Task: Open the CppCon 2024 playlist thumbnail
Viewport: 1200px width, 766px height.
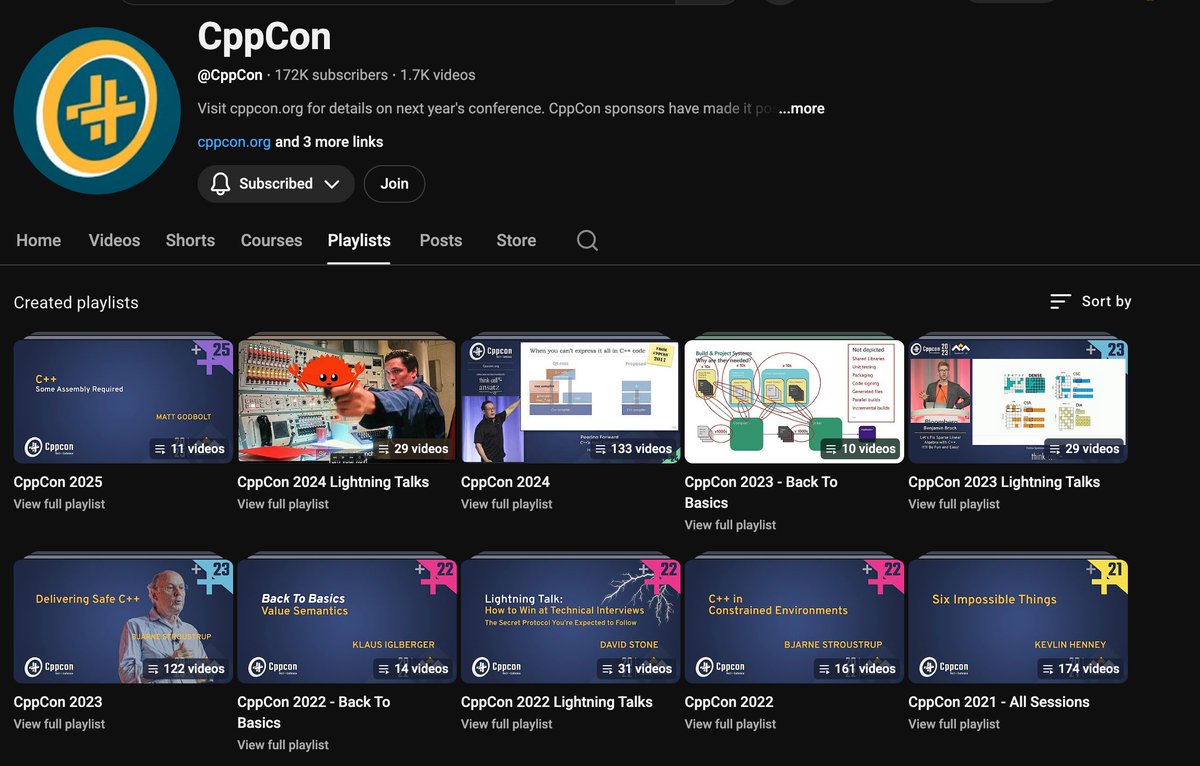Action: tap(570, 401)
